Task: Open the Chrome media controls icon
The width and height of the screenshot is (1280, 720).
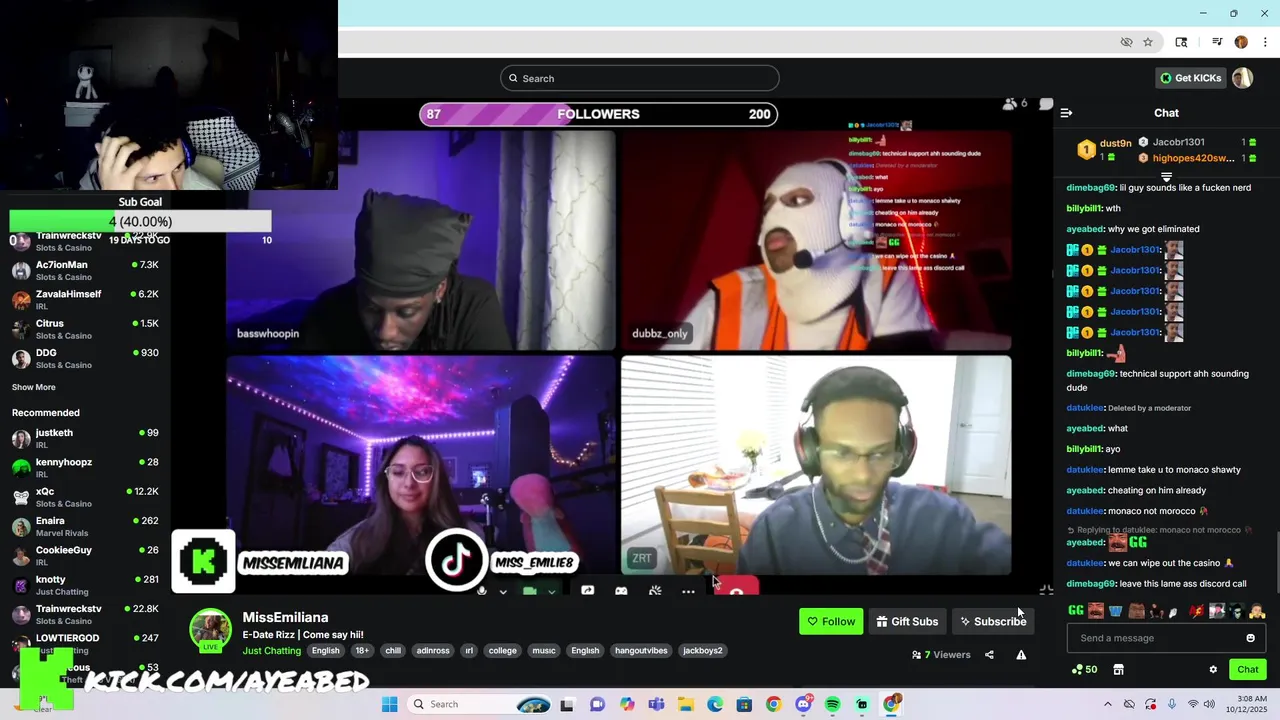Action: tap(1217, 42)
